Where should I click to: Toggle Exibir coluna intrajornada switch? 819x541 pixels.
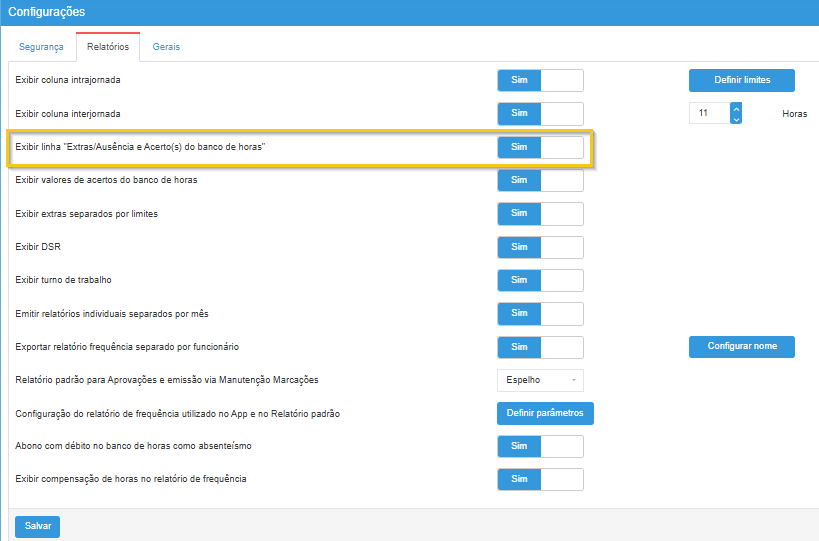pos(540,80)
